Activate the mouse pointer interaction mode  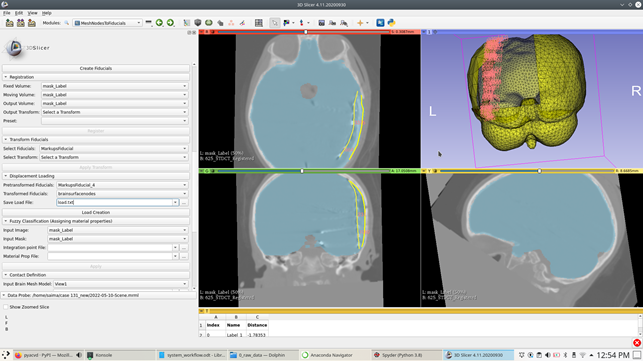click(x=274, y=23)
